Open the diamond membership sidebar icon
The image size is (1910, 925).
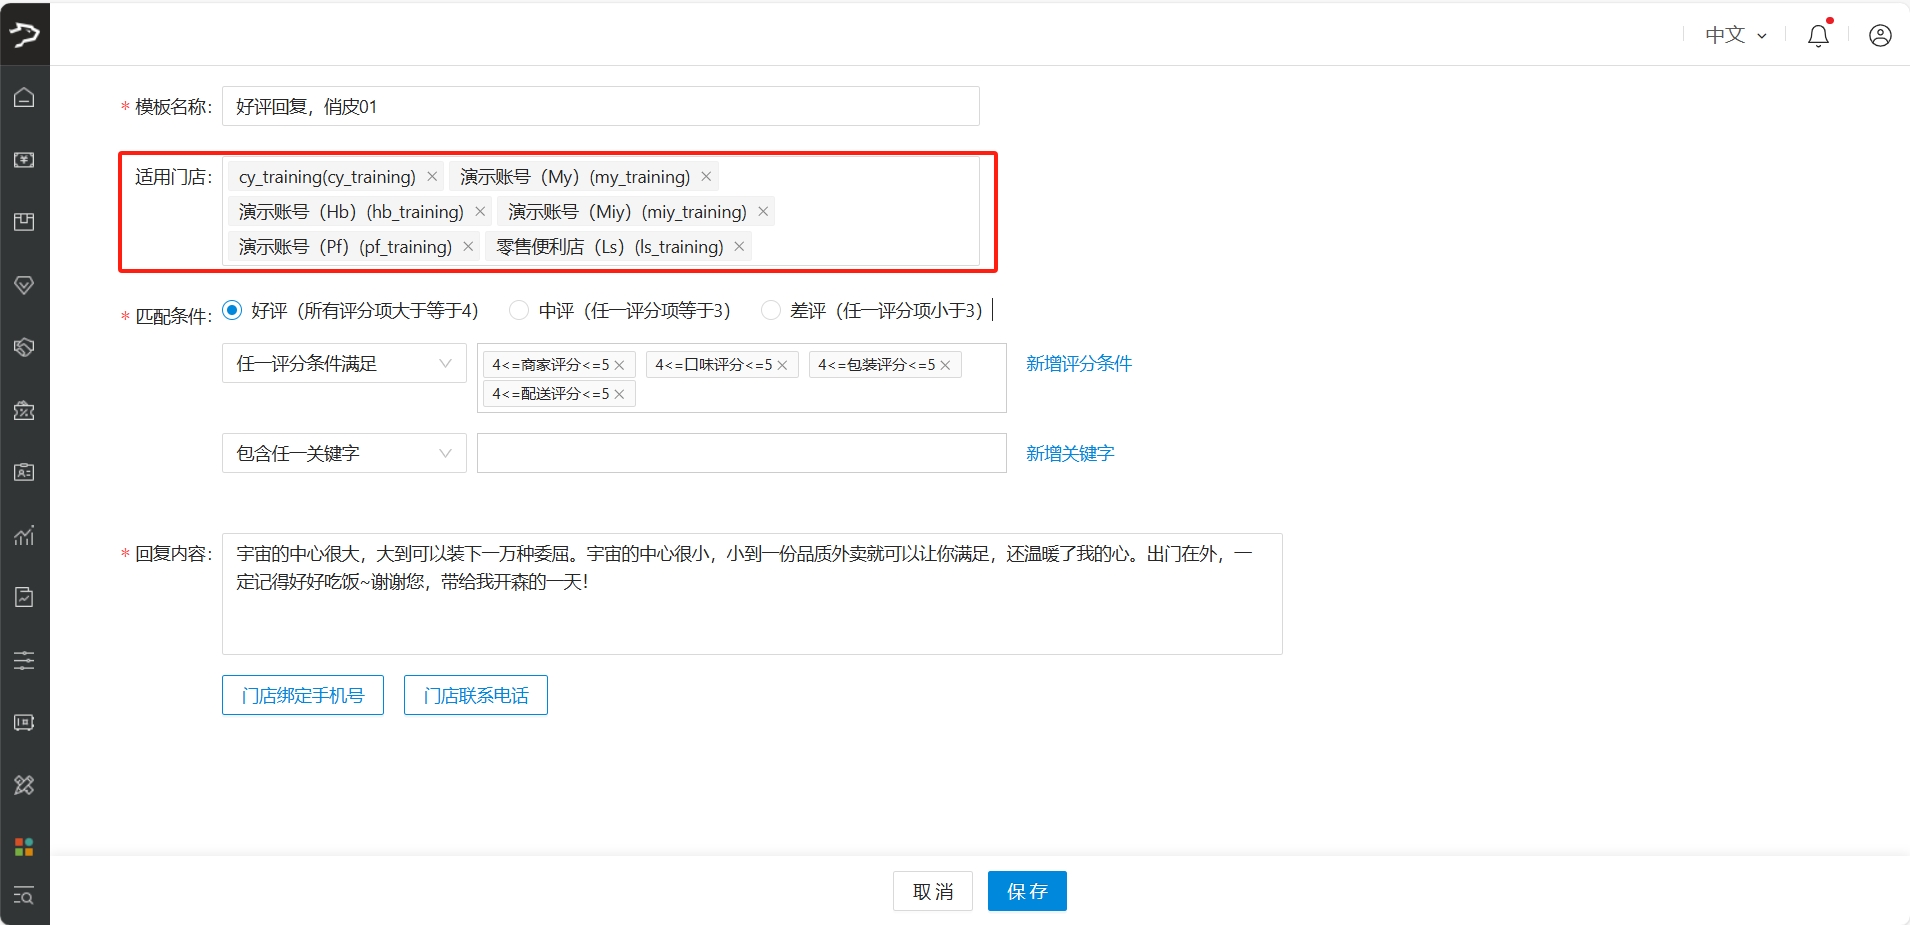pyautogui.click(x=24, y=285)
